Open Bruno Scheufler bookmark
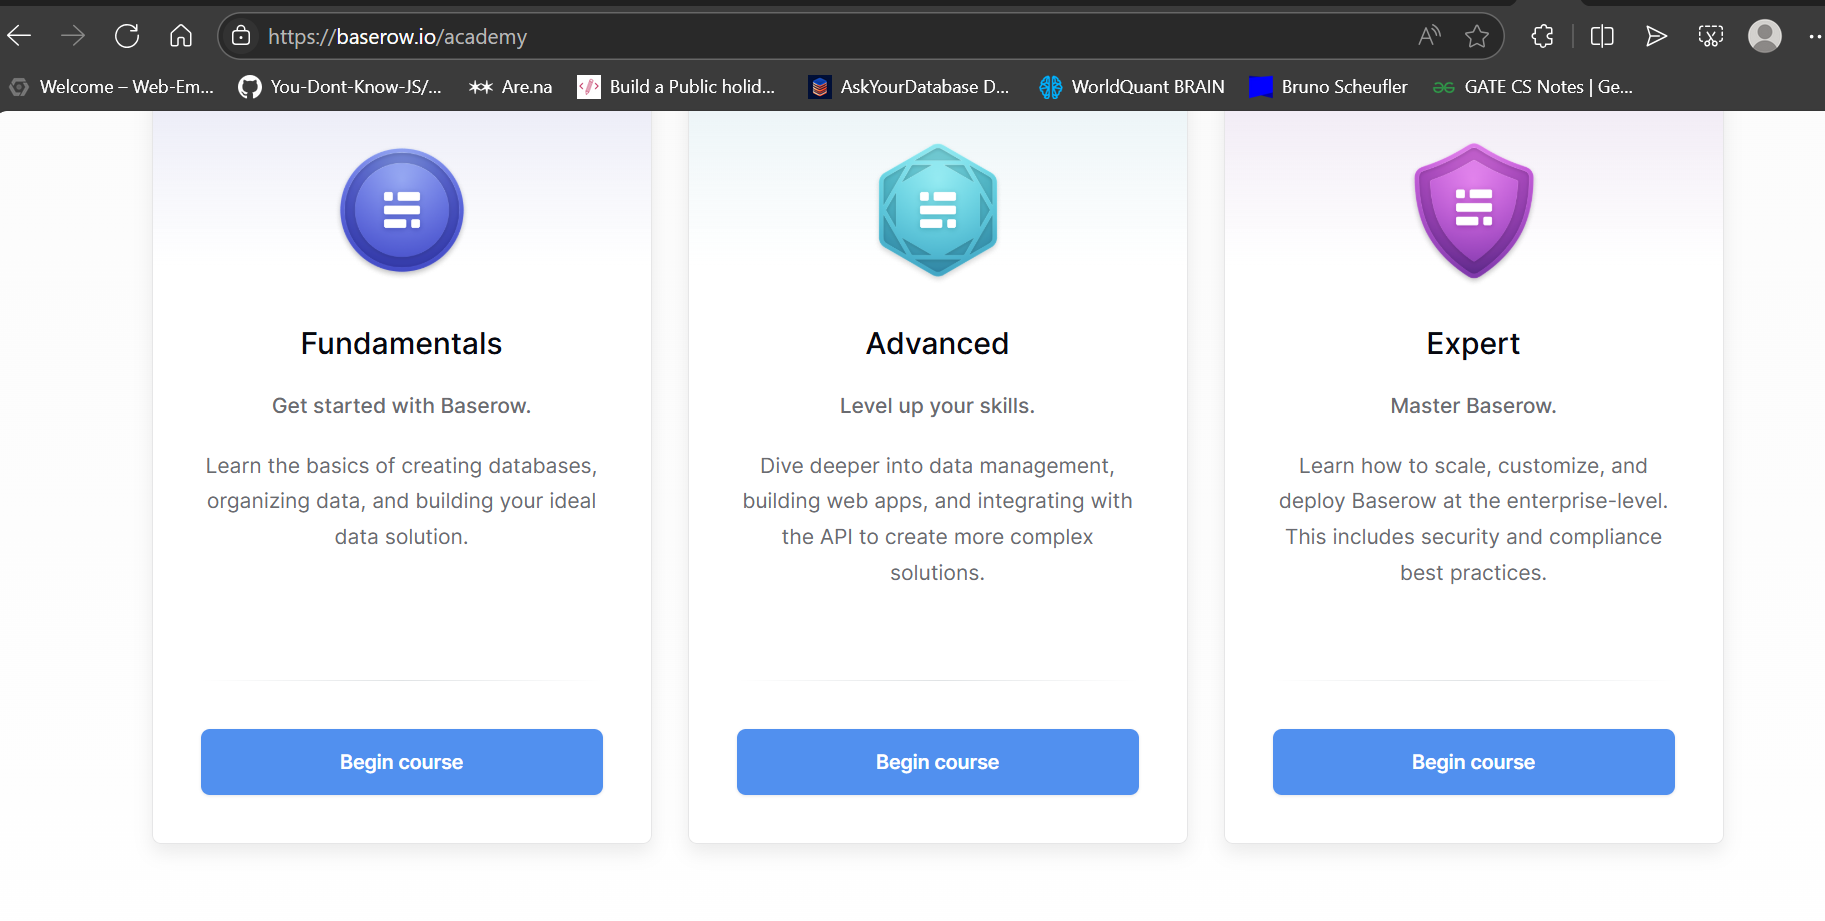 [x=1328, y=87]
